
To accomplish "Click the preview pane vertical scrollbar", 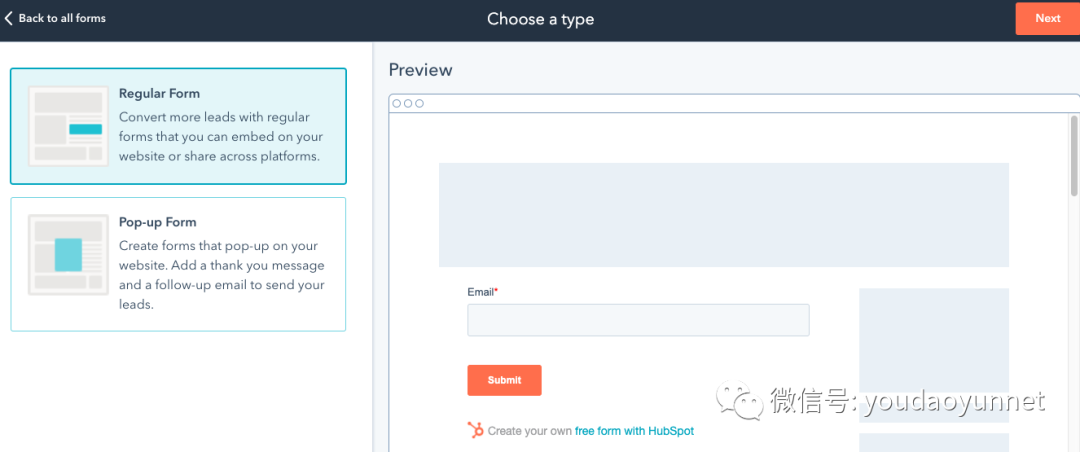I will pyautogui.click(x=1074, y=155).
